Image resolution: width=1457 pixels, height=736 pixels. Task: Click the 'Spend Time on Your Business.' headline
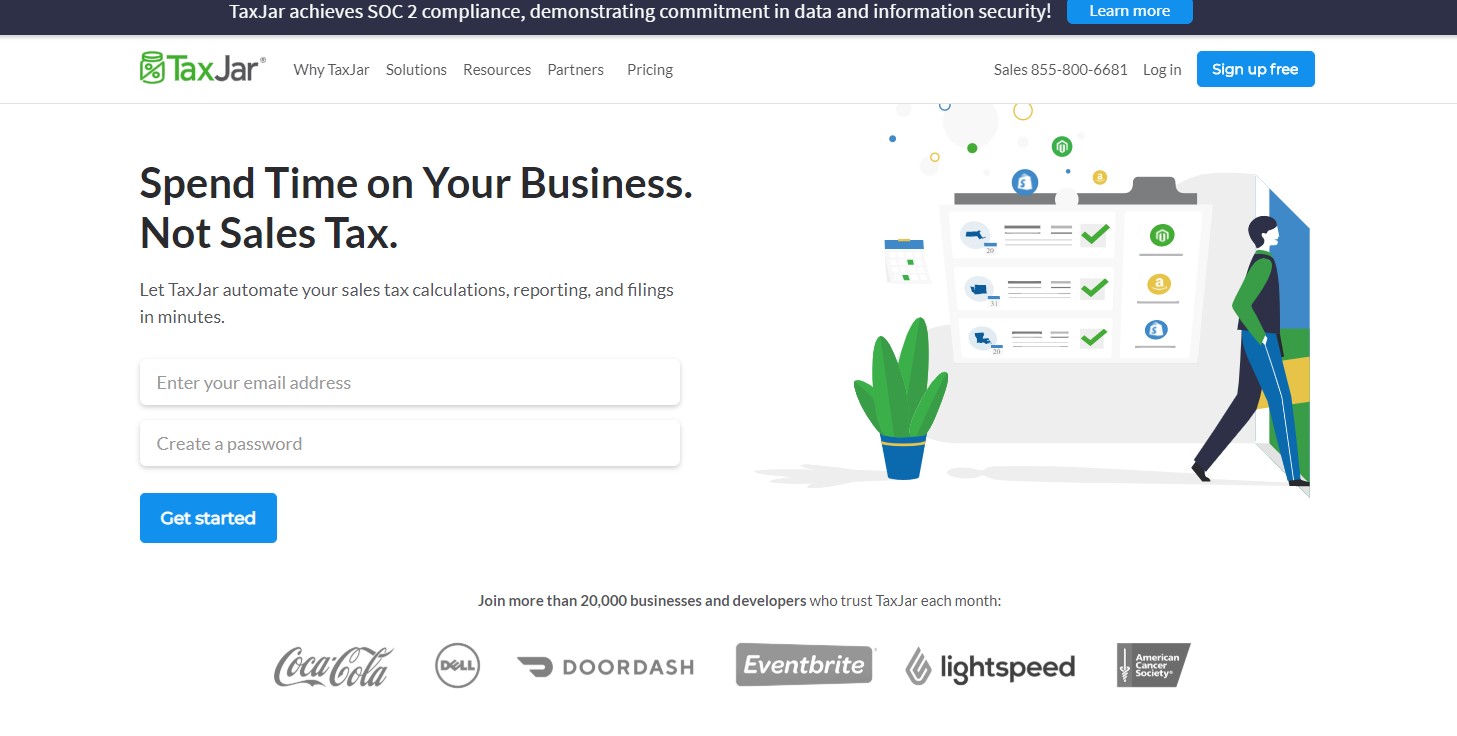coord(416,183)
